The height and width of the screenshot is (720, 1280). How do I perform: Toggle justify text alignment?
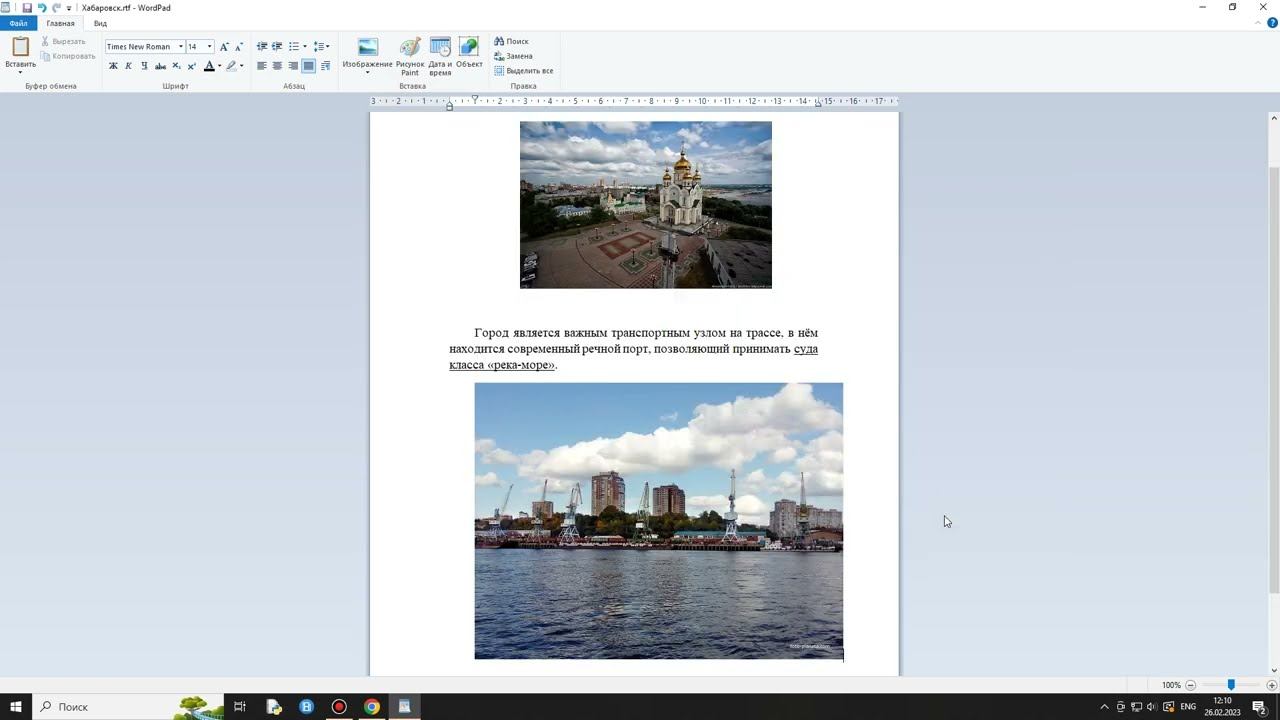[309, 66]
